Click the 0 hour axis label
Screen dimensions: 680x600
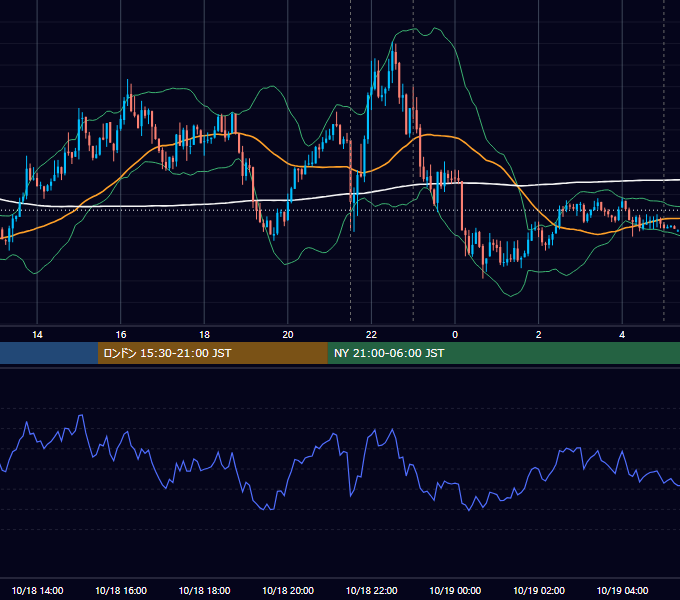[x=455, y=335]
